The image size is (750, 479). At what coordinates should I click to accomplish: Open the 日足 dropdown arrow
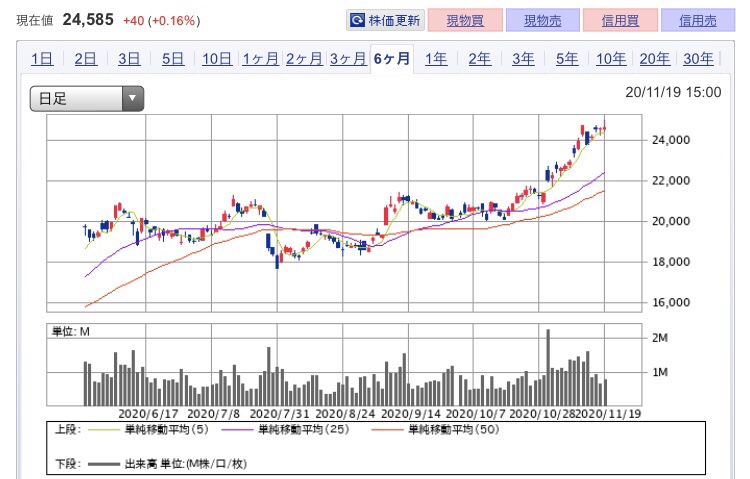coord(132,99)
